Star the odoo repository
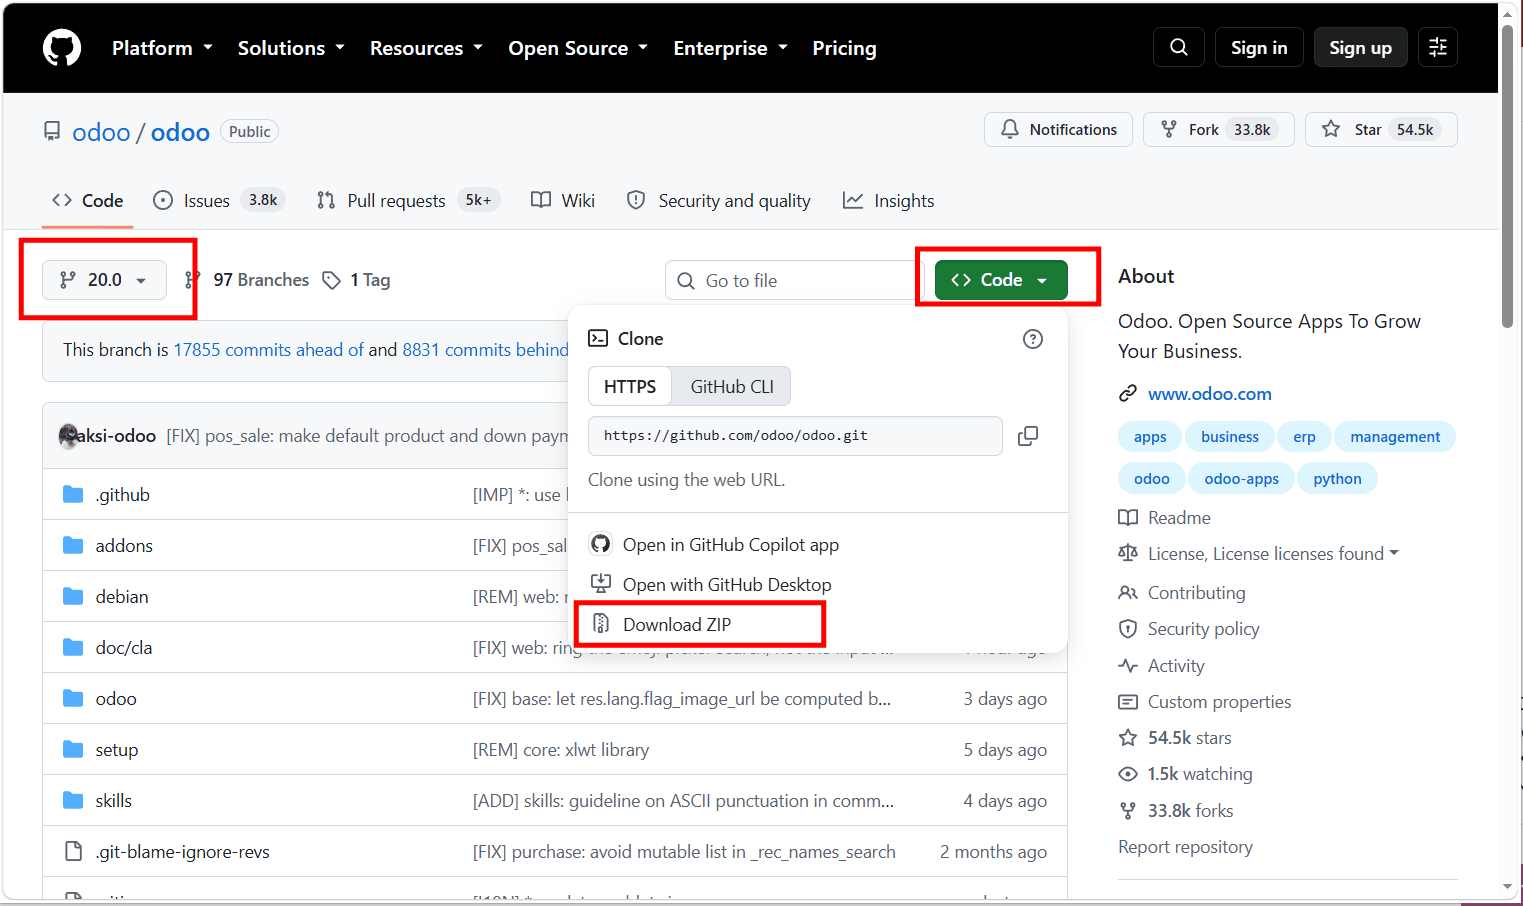This screenshot has width=1523, height=906. 1381,129
